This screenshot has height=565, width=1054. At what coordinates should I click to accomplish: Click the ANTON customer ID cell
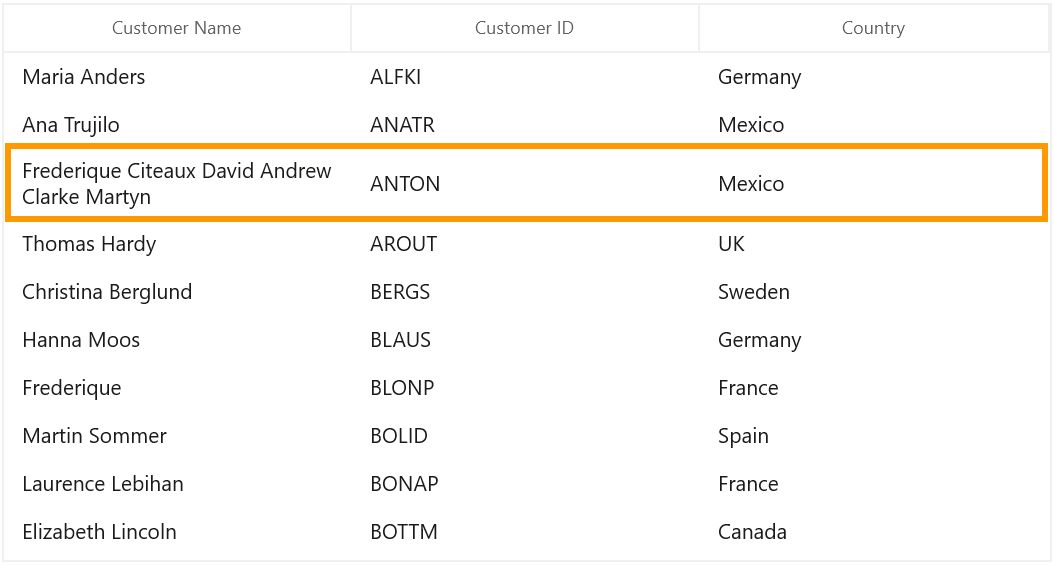524,183
